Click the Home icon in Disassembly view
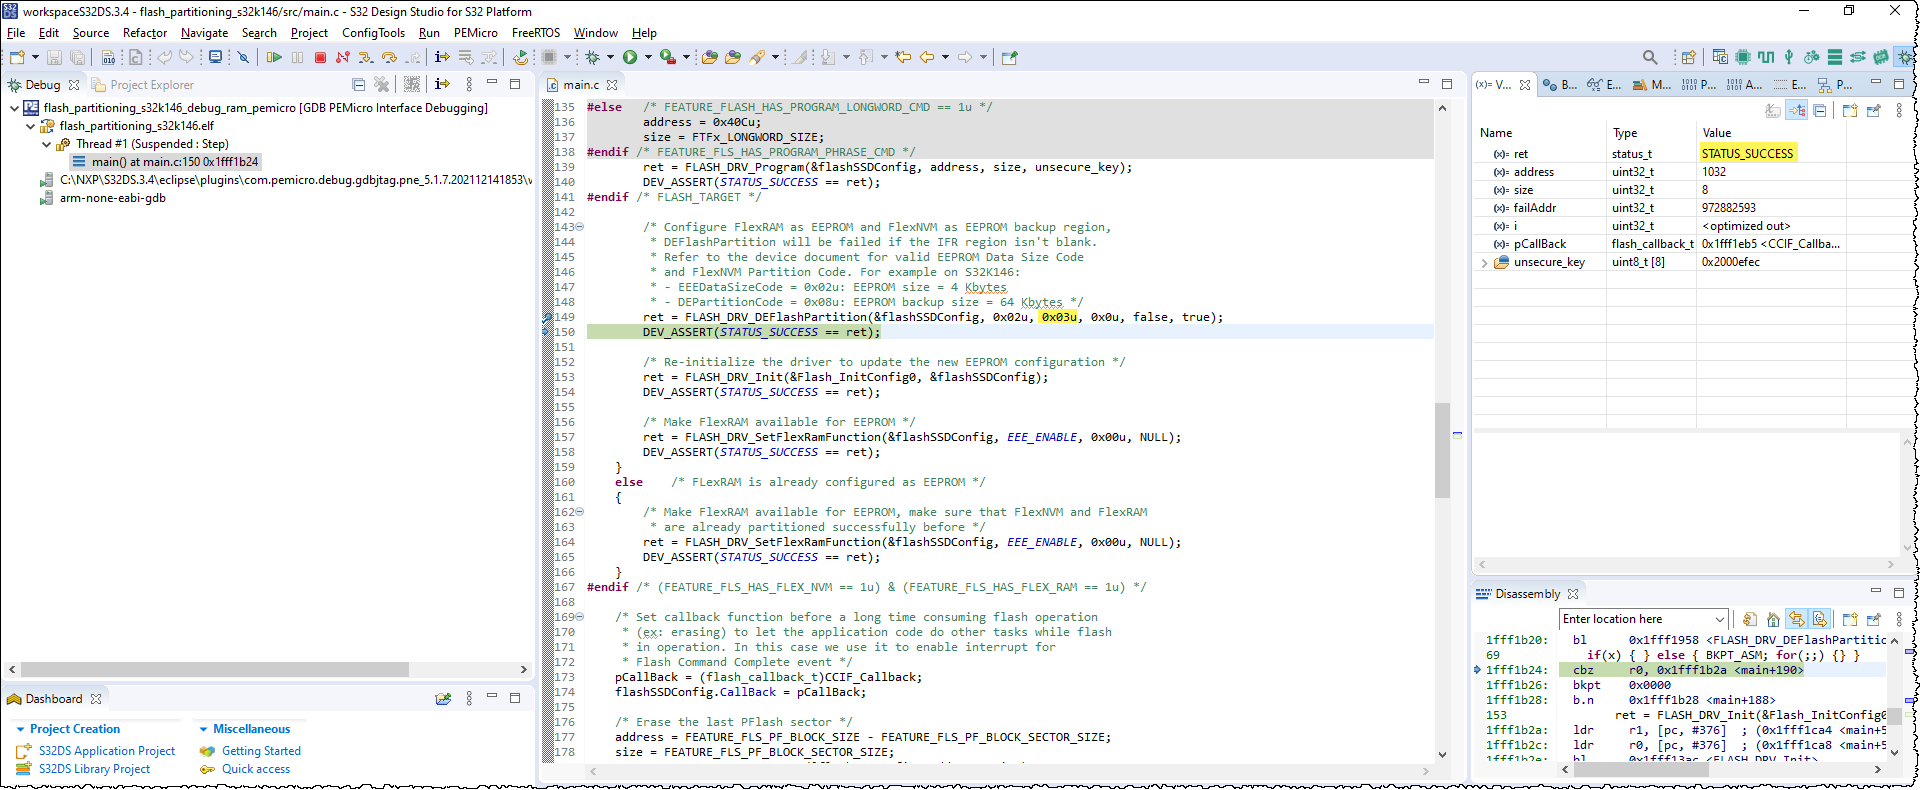 click(1773, 620)
